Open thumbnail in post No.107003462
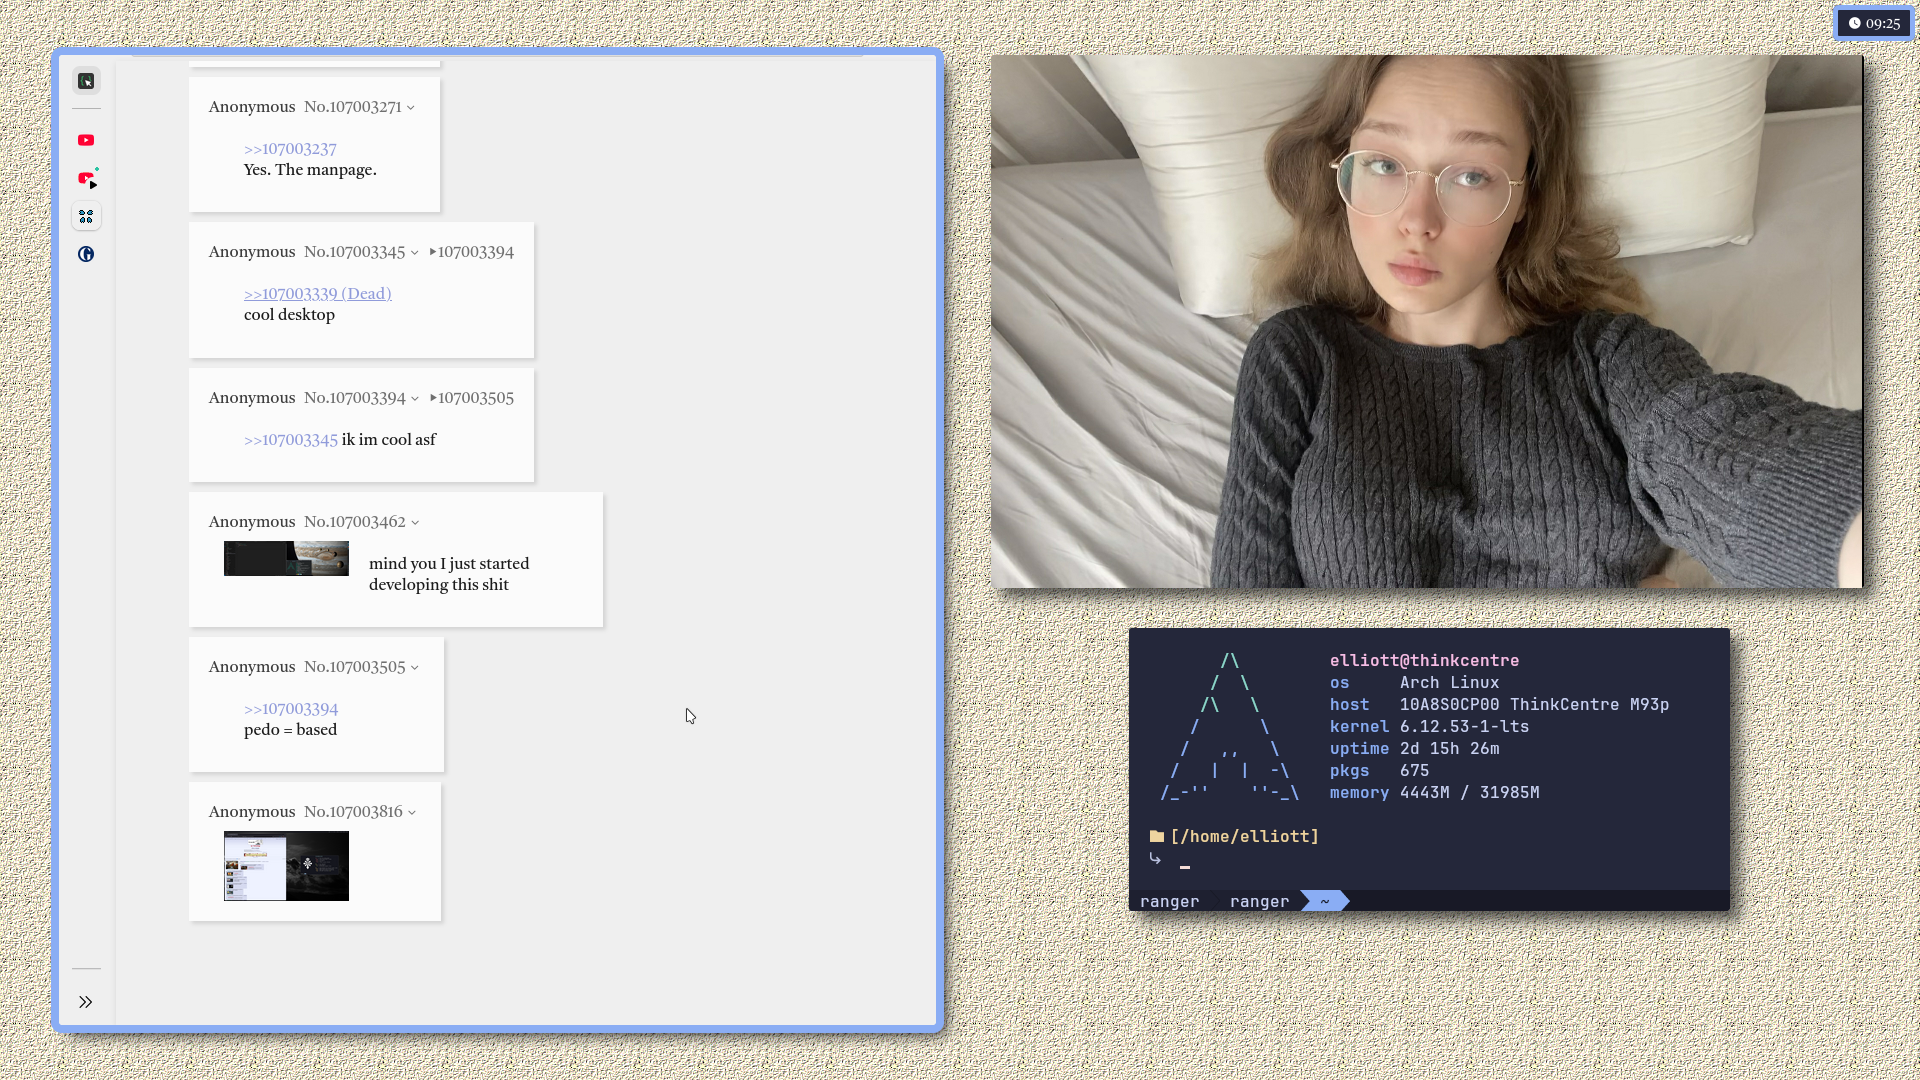Viewport: 1920px width, 1080px height. click(286, 559)
